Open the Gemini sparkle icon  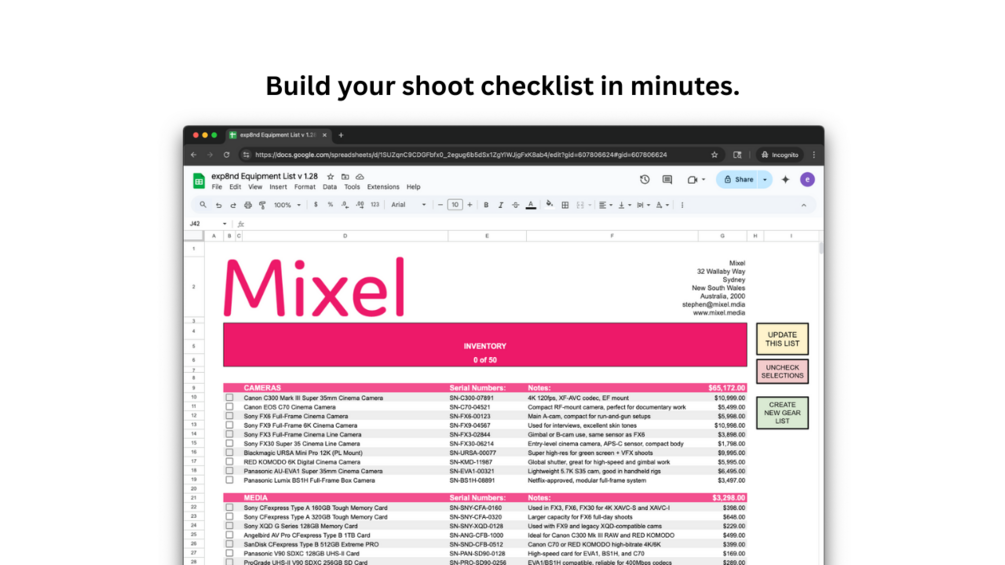[785, 180]
